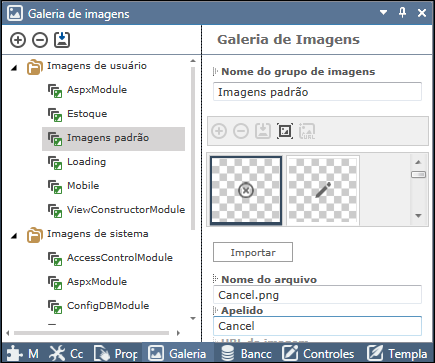The height and width of the screenshot is (363, 435).
Task: Select the Loading image group
Action: [x=86, y=162]
